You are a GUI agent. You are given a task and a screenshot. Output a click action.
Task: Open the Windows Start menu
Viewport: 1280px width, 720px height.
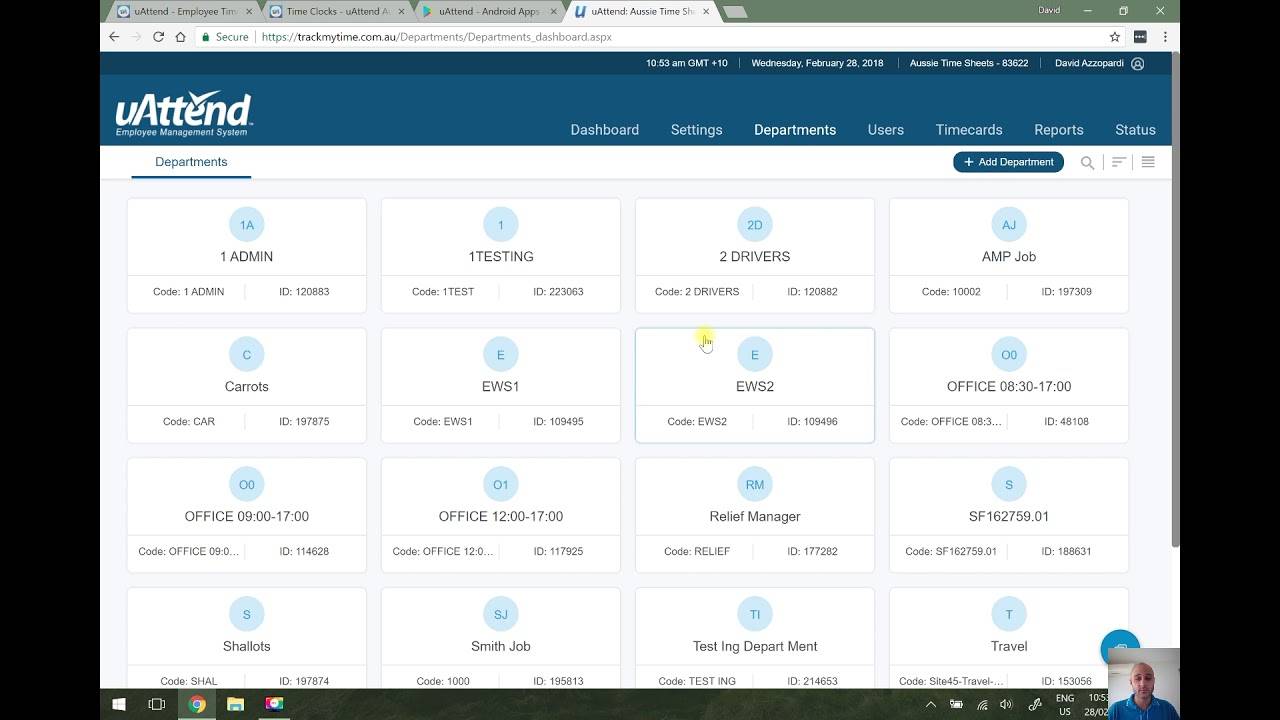[x=119, y=704]
